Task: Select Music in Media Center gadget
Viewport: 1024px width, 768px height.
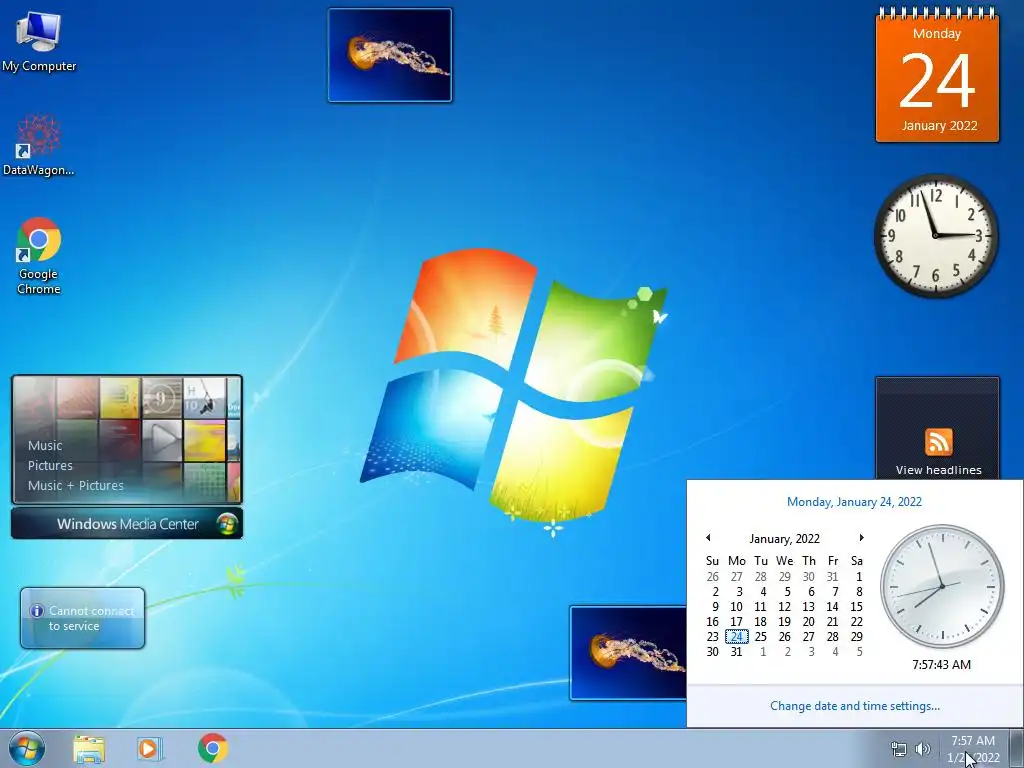Action: (45, 445)
